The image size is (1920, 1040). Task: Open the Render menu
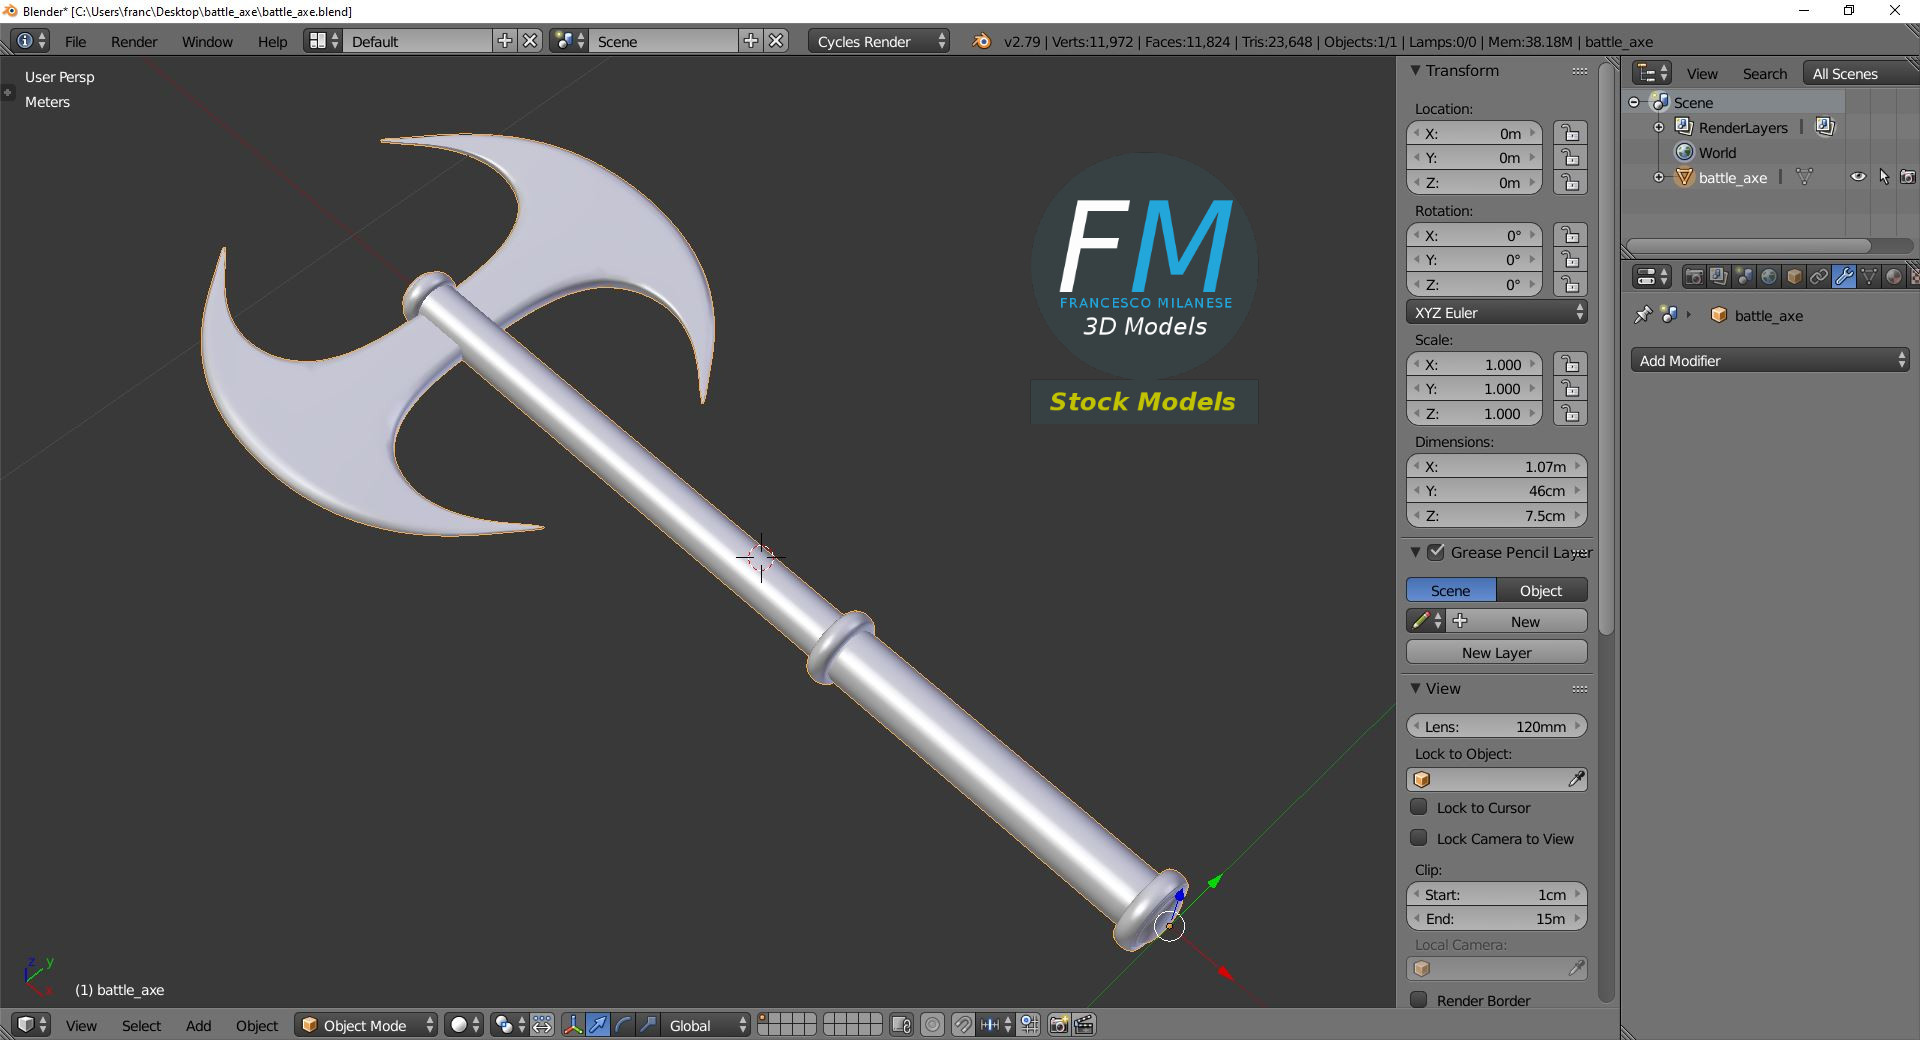point(134,41)
